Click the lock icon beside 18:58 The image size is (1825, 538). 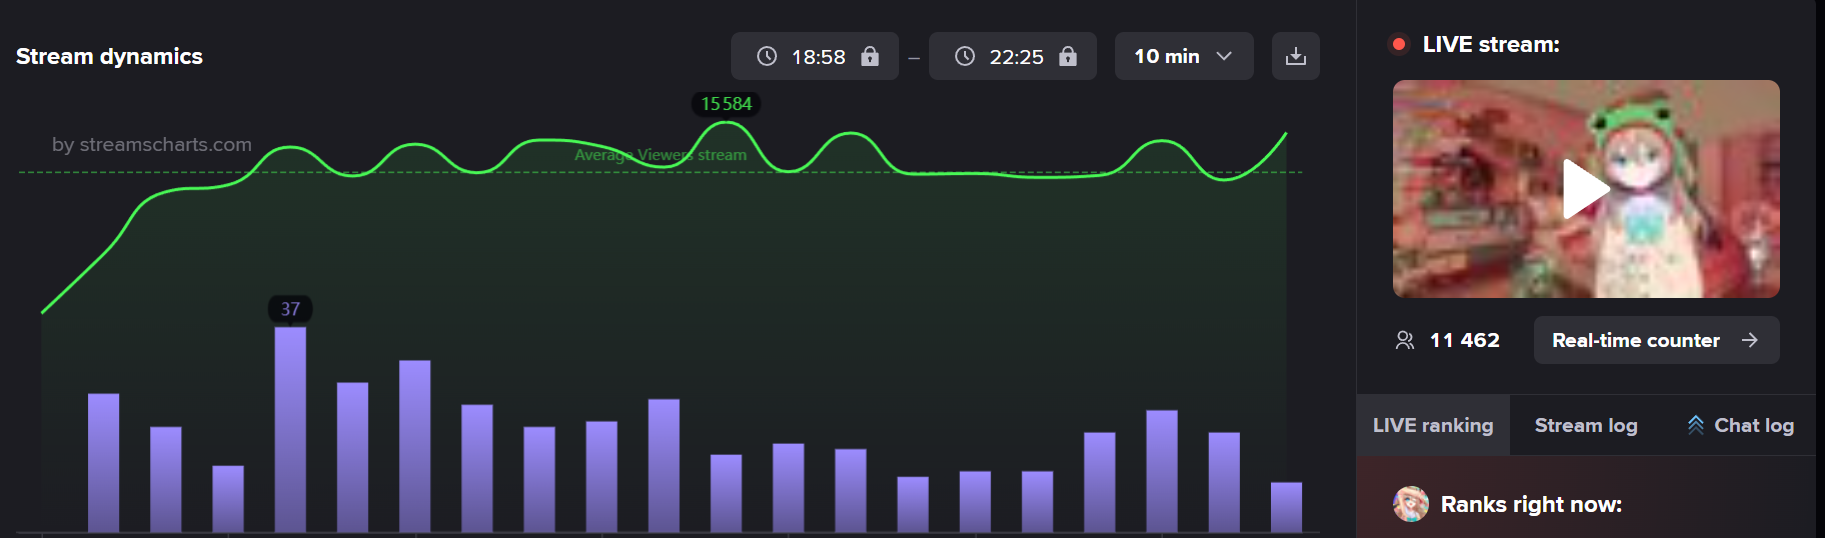point(870,56)
